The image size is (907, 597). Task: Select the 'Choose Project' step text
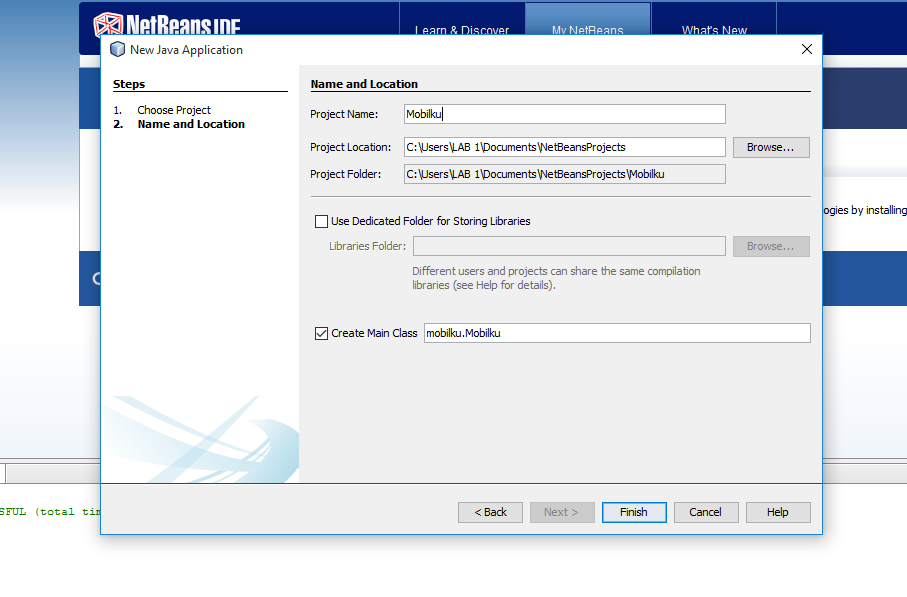pyautogui.click(x=174, y=110)
